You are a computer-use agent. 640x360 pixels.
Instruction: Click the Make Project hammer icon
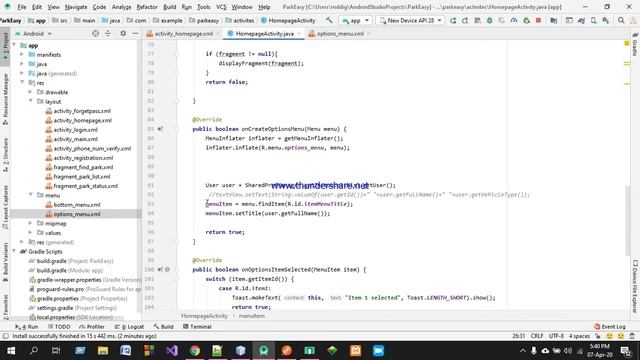(x=329, y=20)
